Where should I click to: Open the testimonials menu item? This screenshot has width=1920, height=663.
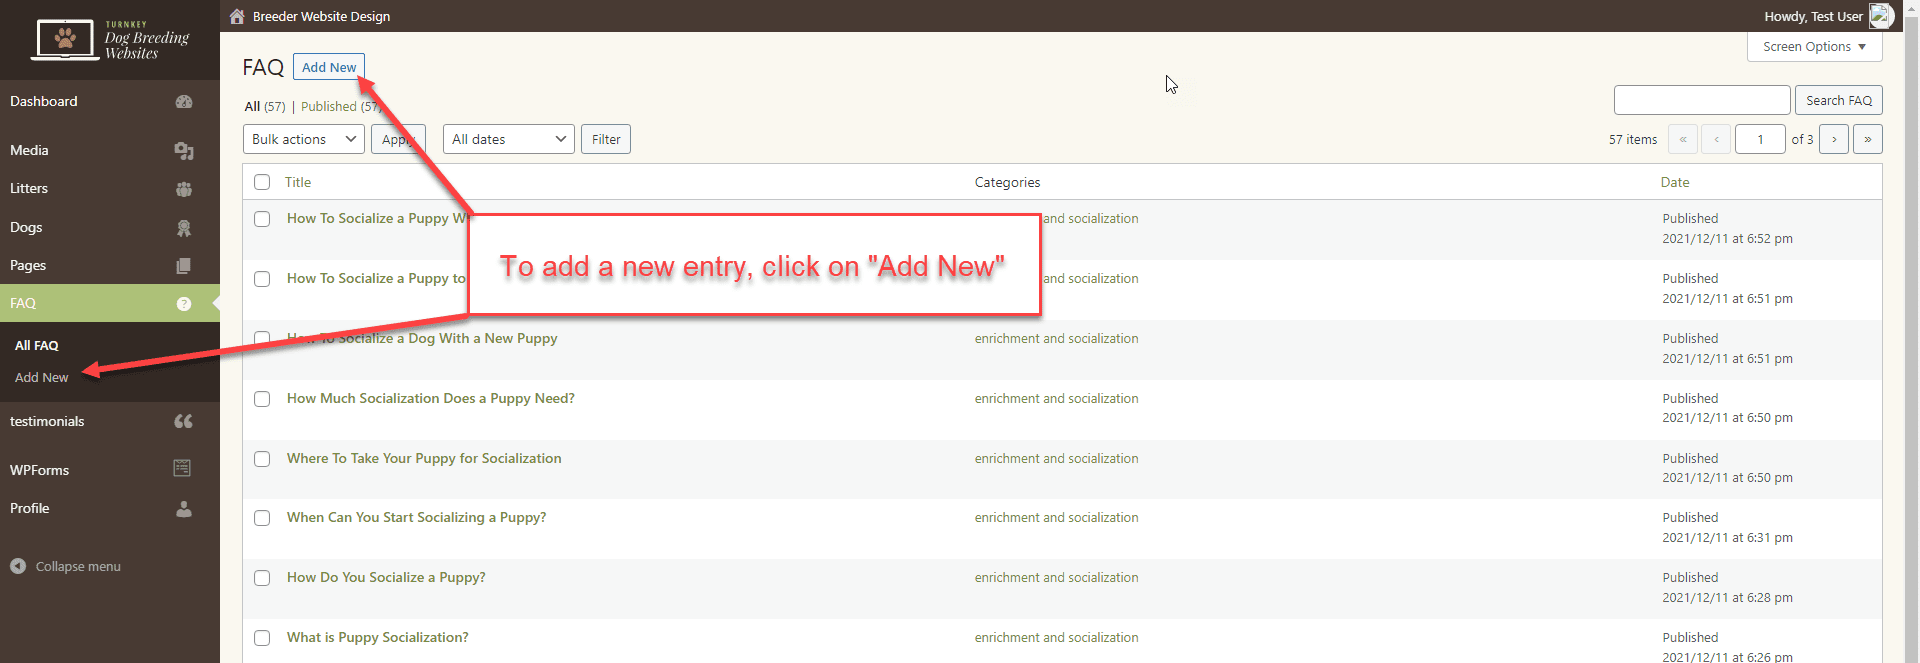[110, 421]
